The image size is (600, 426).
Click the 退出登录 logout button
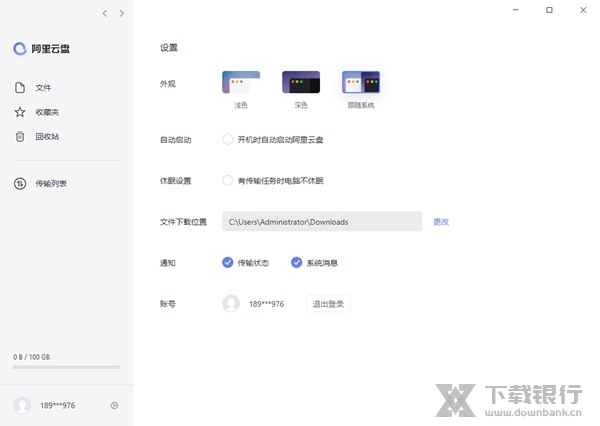coord(328,304)
